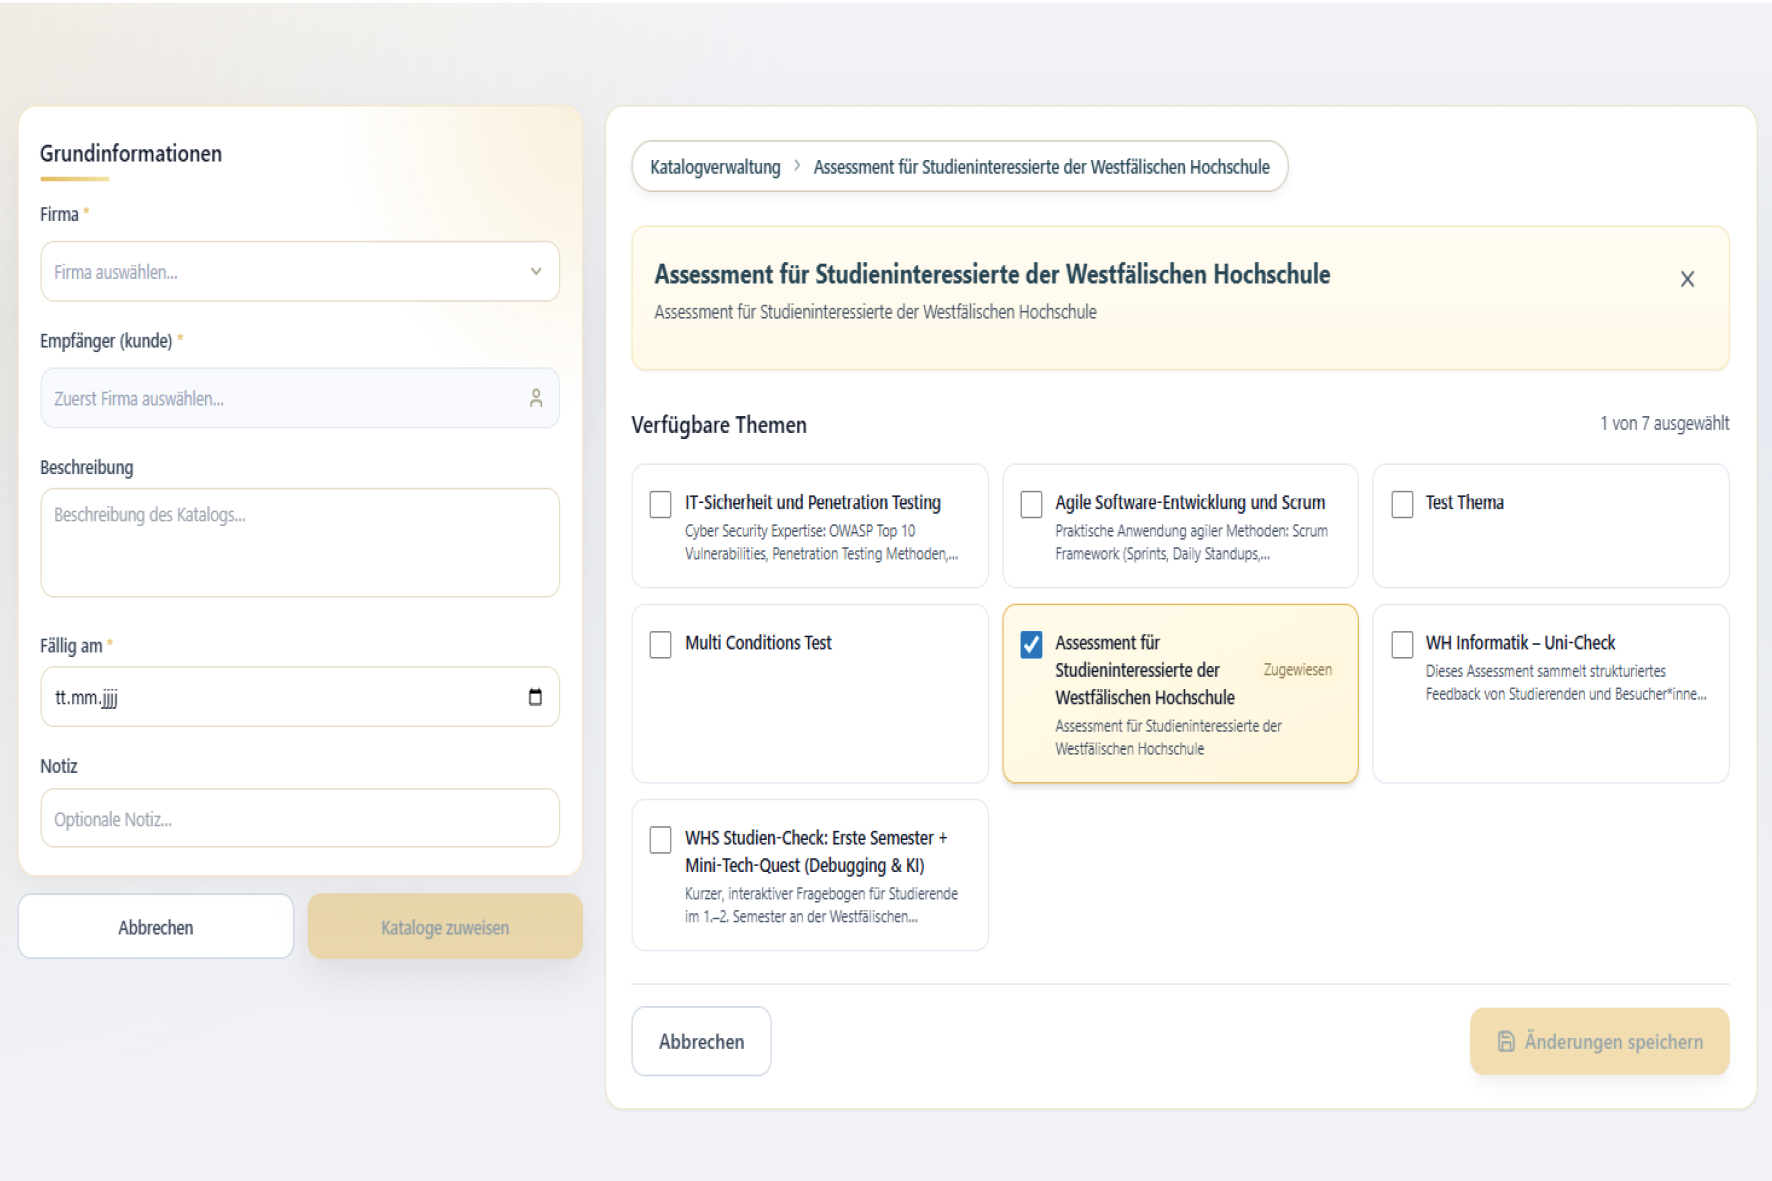The height and width of the screenshot is (1181, 1772).
Task: Go to Katalogverwaltung in the breadcrumb
Action: [715, 167]
